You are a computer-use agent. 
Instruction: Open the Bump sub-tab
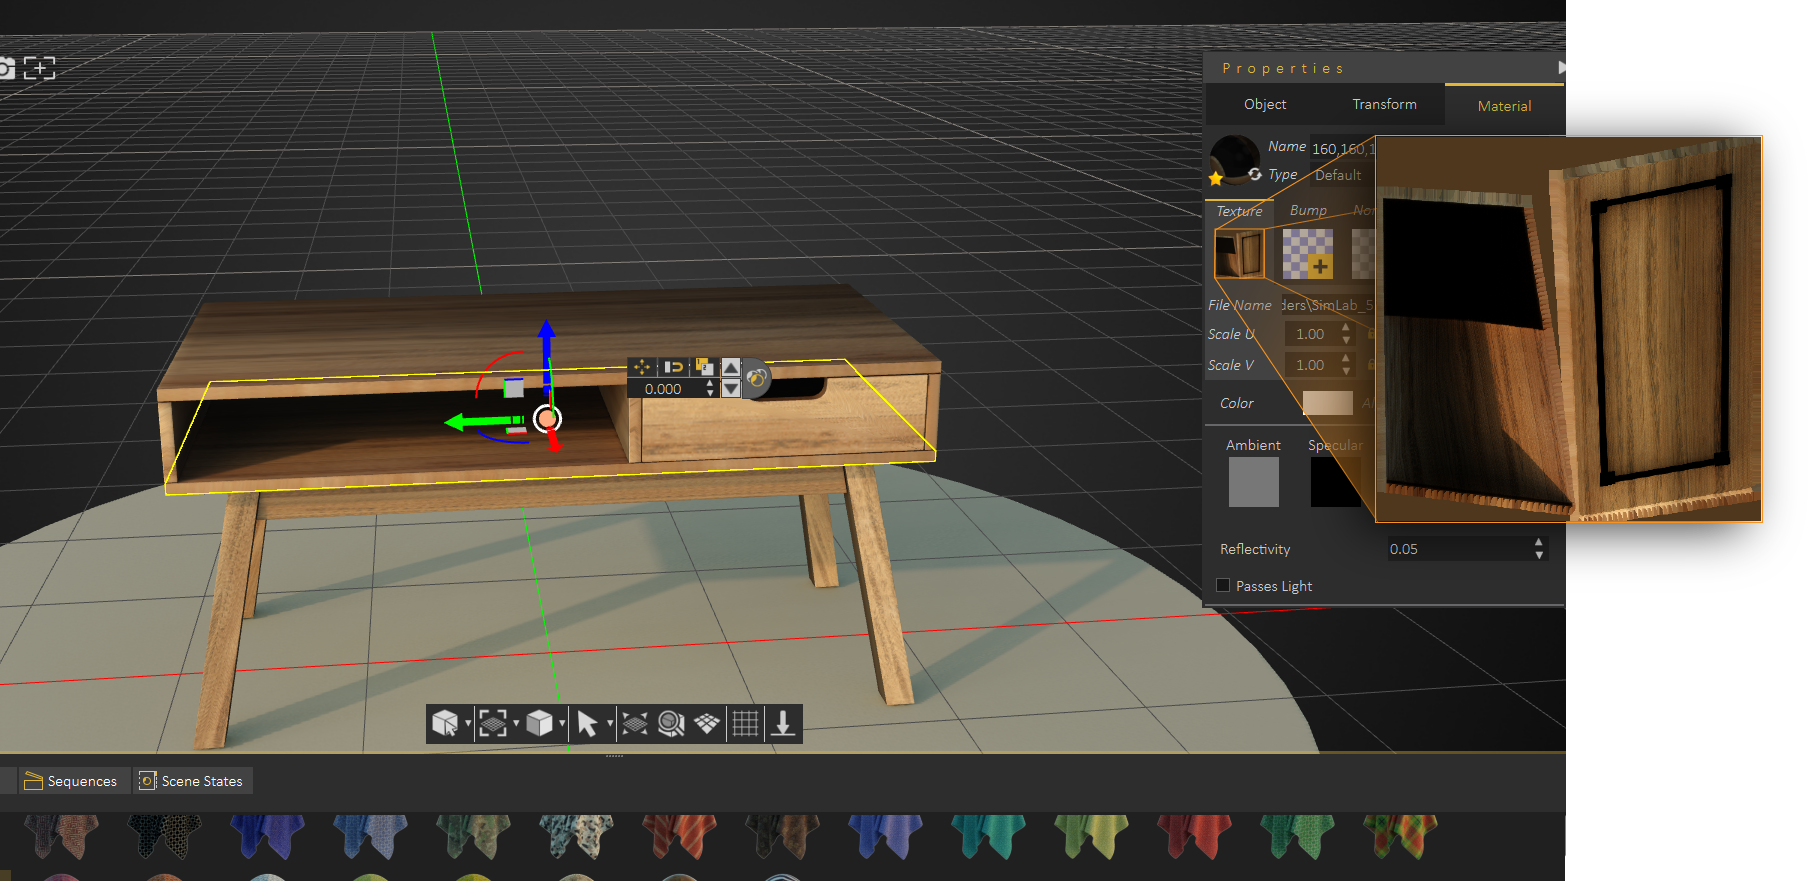tap(1308, 210)
